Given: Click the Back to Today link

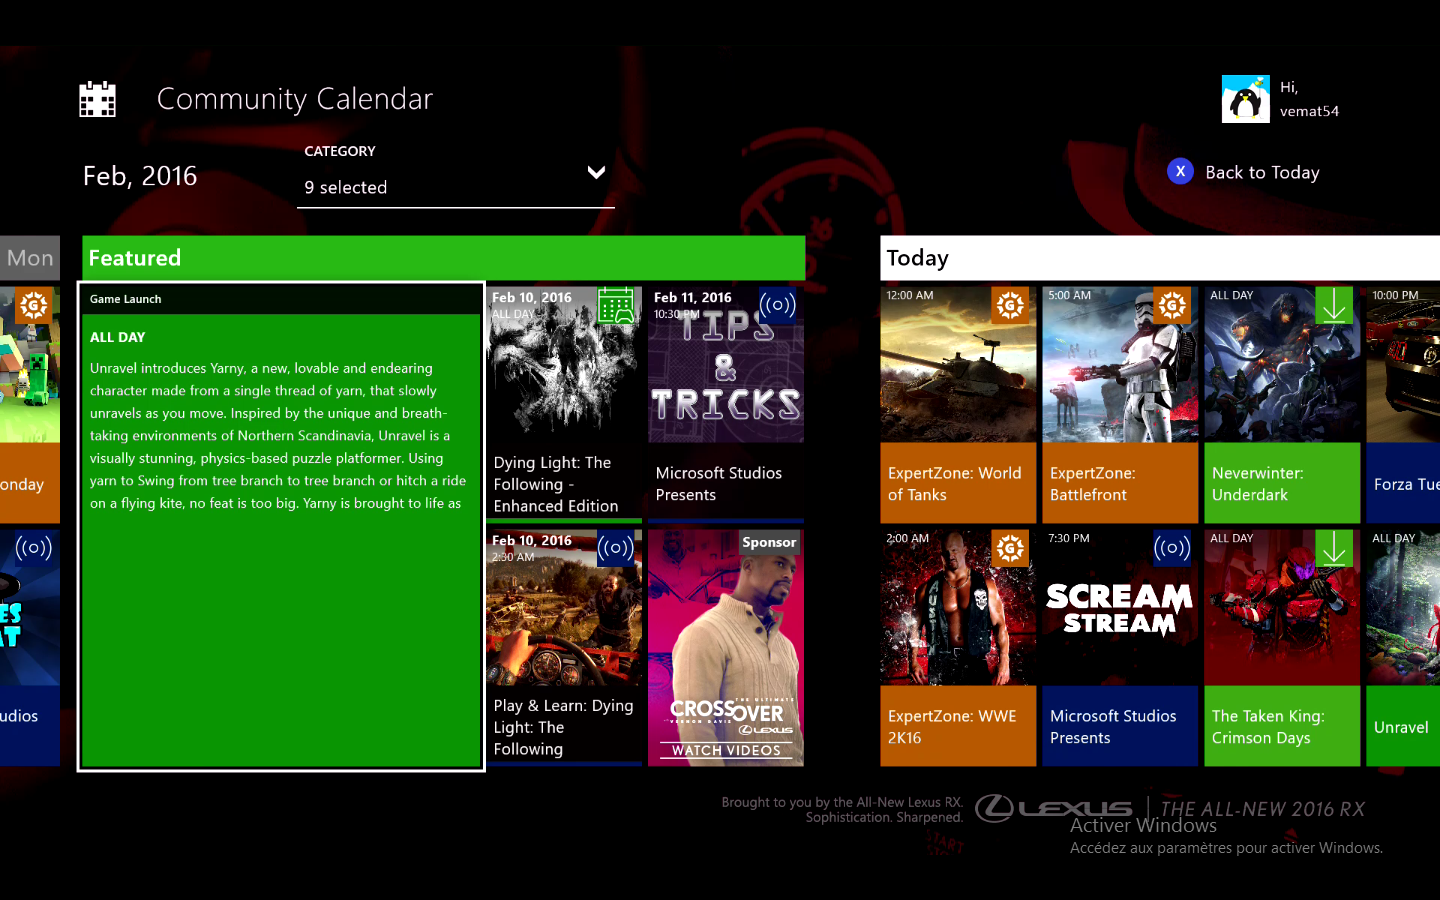Looking at the screenshot, I should [x=1262, y=172].
